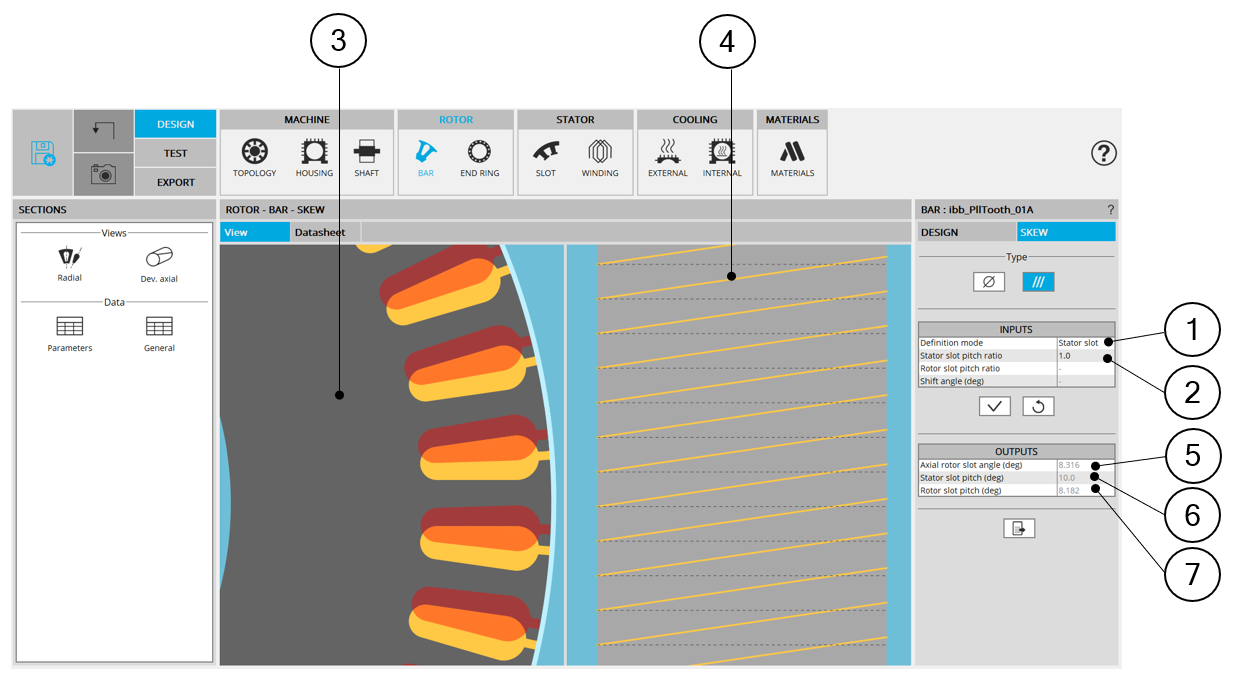Image resolution: width=1234 pixels, height=681 pixels.
Task: Go to the EXPORT area
Action: [x=175, y=182]
